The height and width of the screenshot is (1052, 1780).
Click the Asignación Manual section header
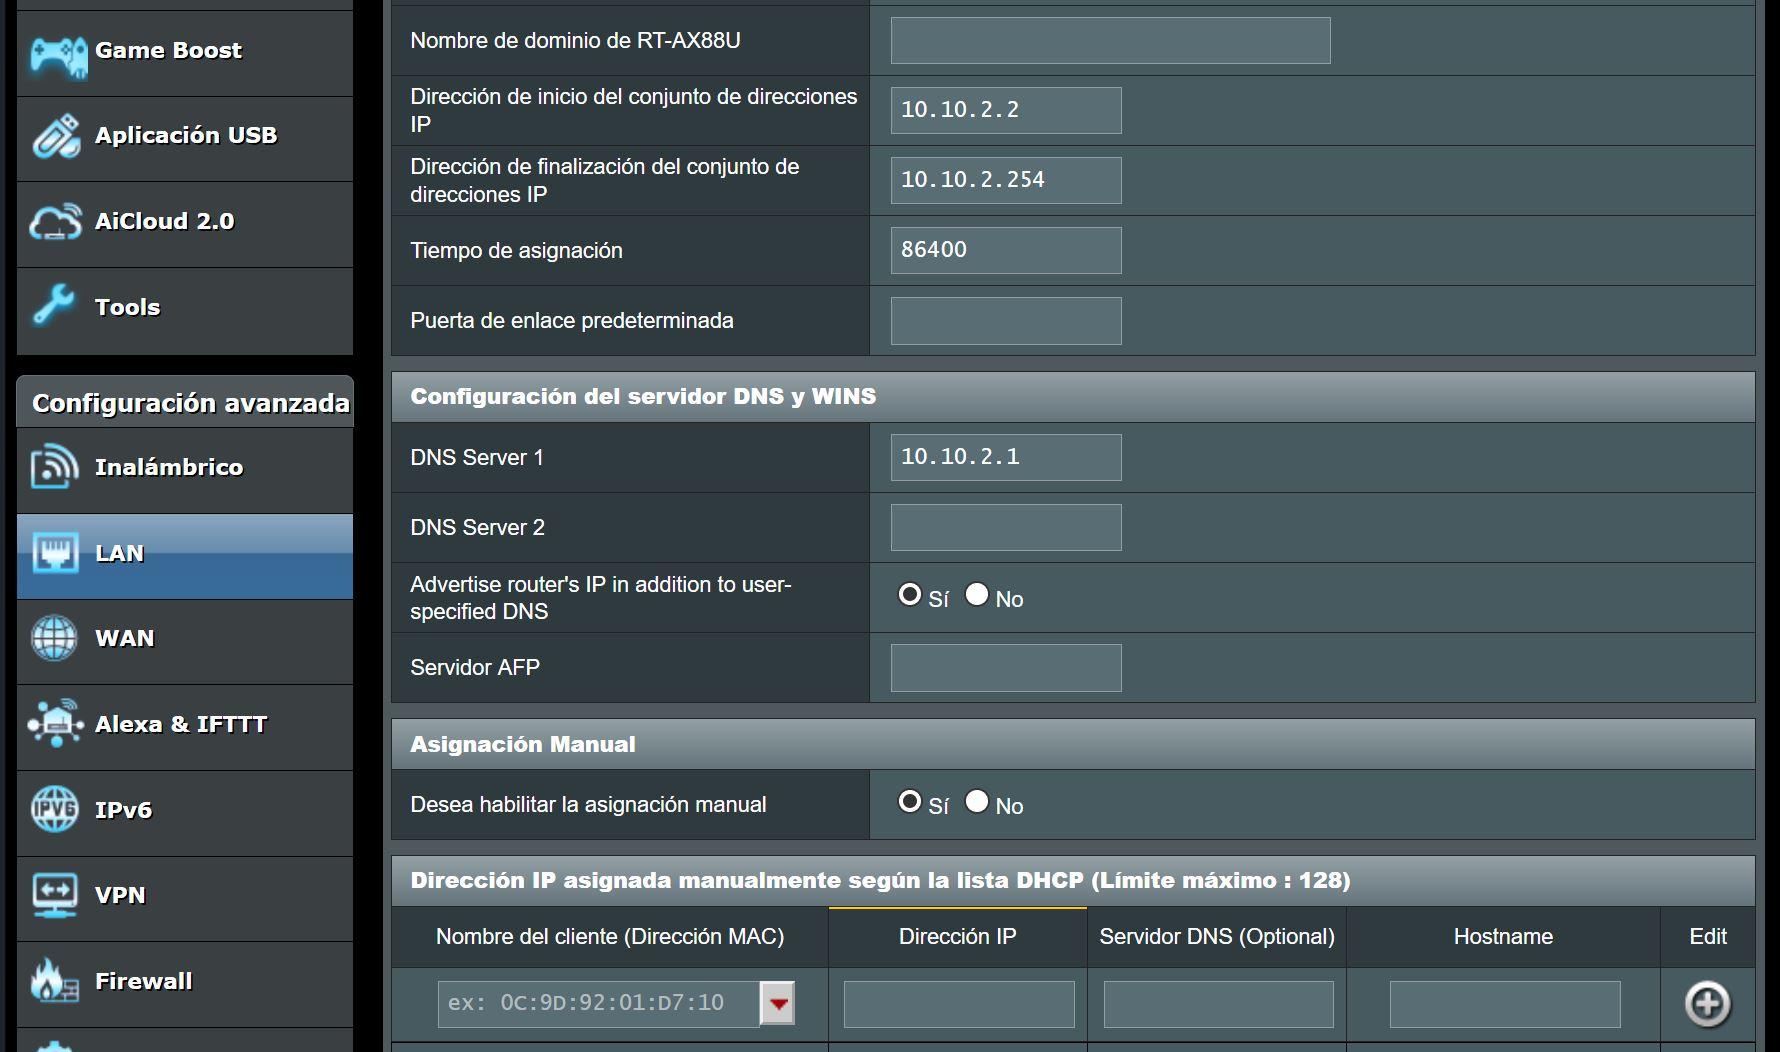pos(1073,744)
